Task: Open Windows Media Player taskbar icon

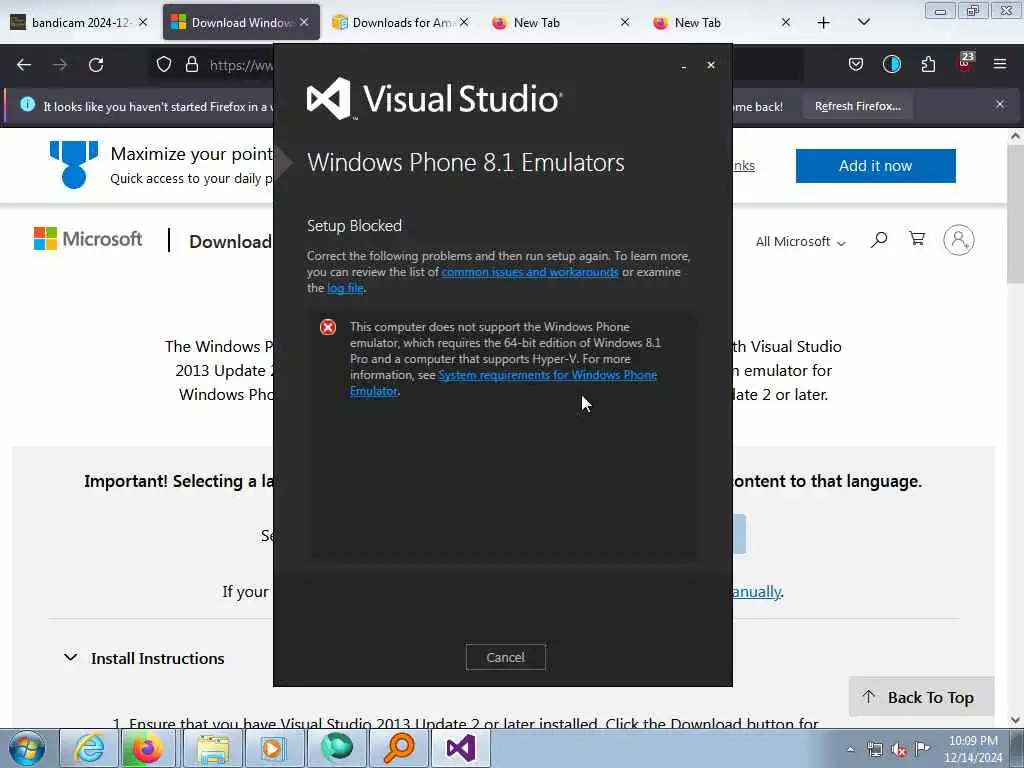Action: click(274, 748)
